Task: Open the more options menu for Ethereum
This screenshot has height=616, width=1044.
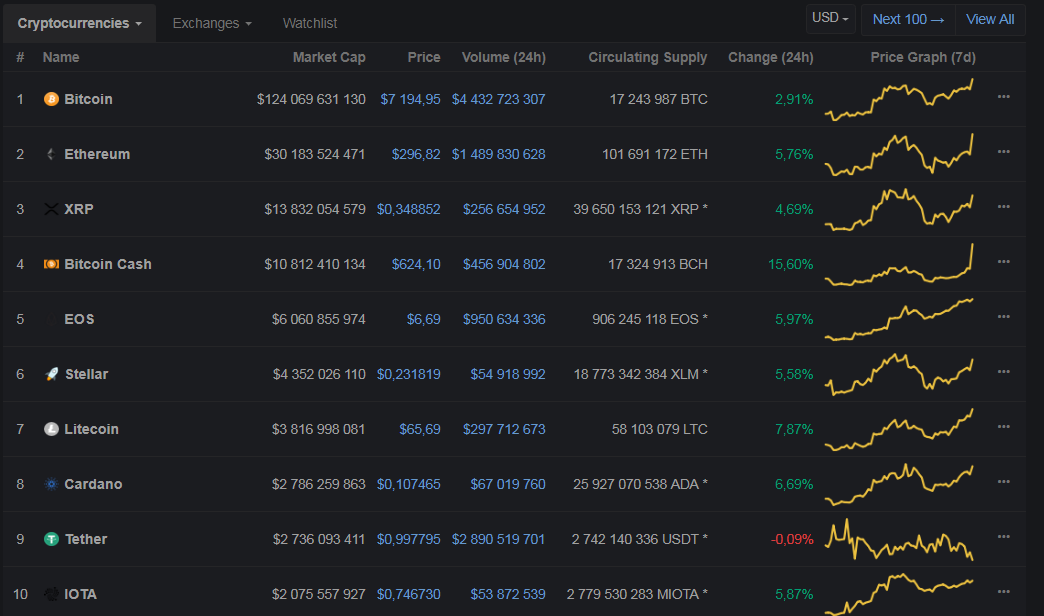Action: click(x=1003, y=152)
